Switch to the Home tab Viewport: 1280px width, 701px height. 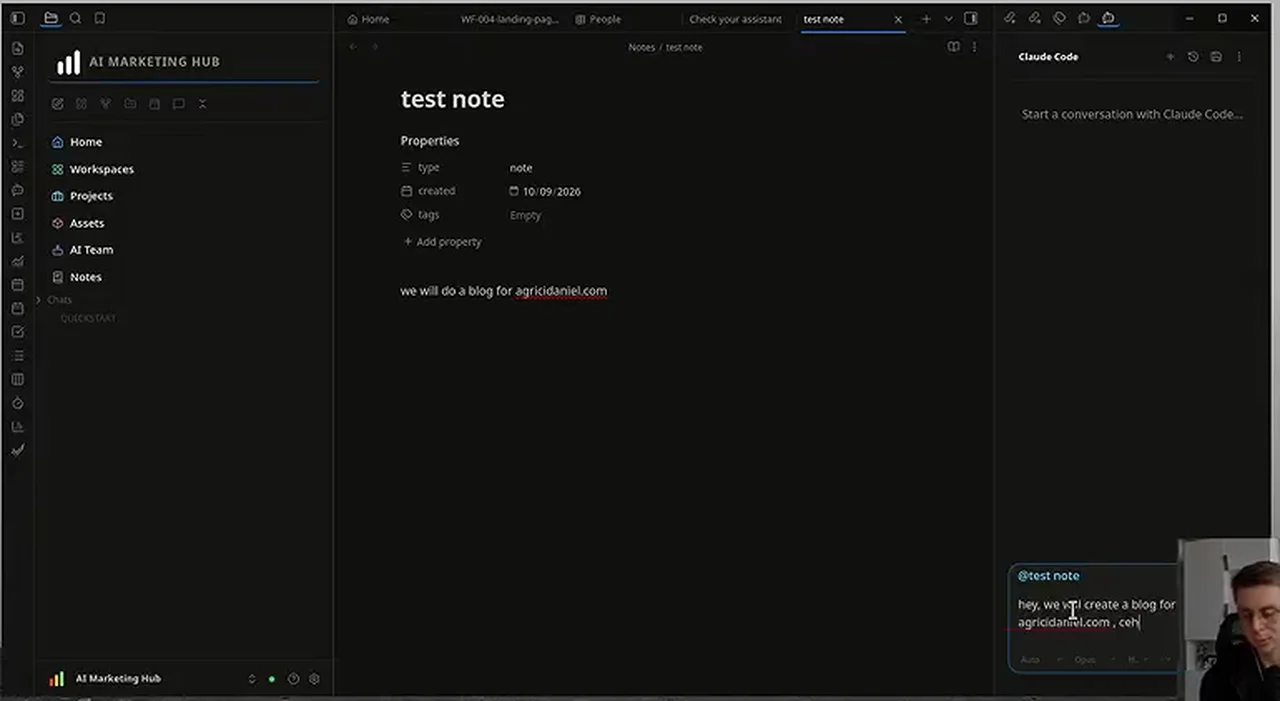(x=369, y=19)
